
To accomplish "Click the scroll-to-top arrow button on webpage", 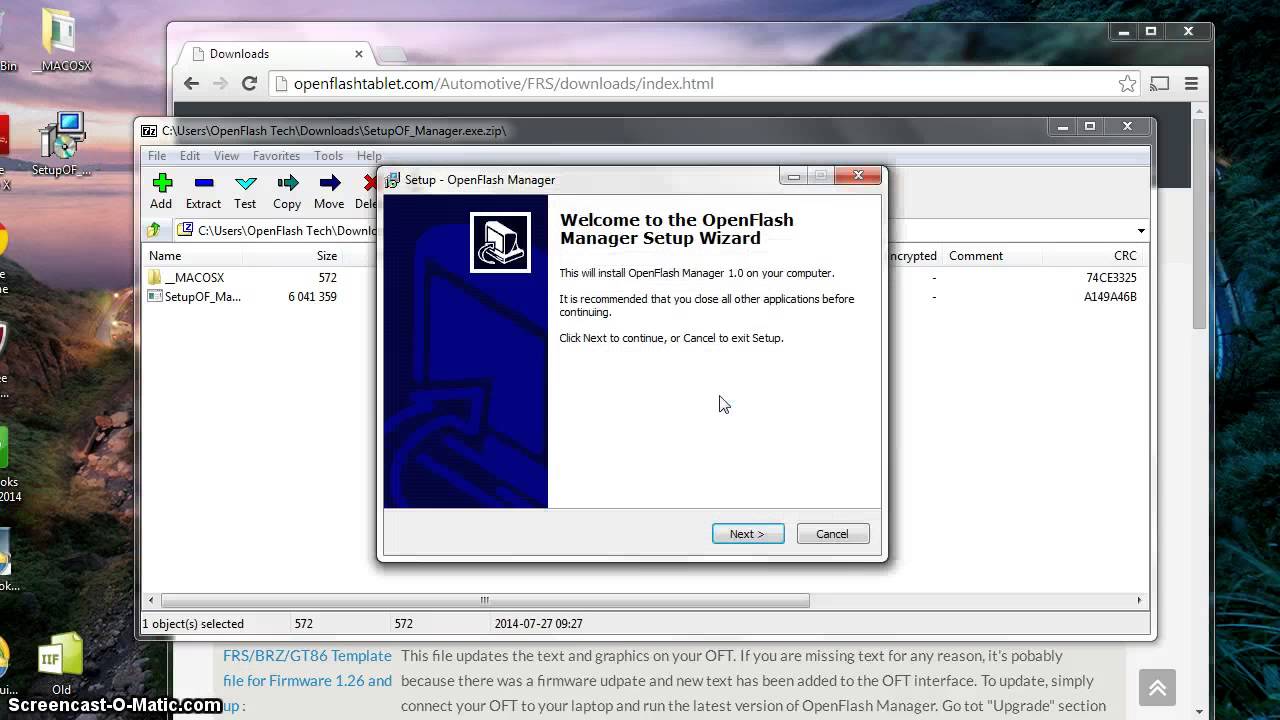I will [1157, 688].
